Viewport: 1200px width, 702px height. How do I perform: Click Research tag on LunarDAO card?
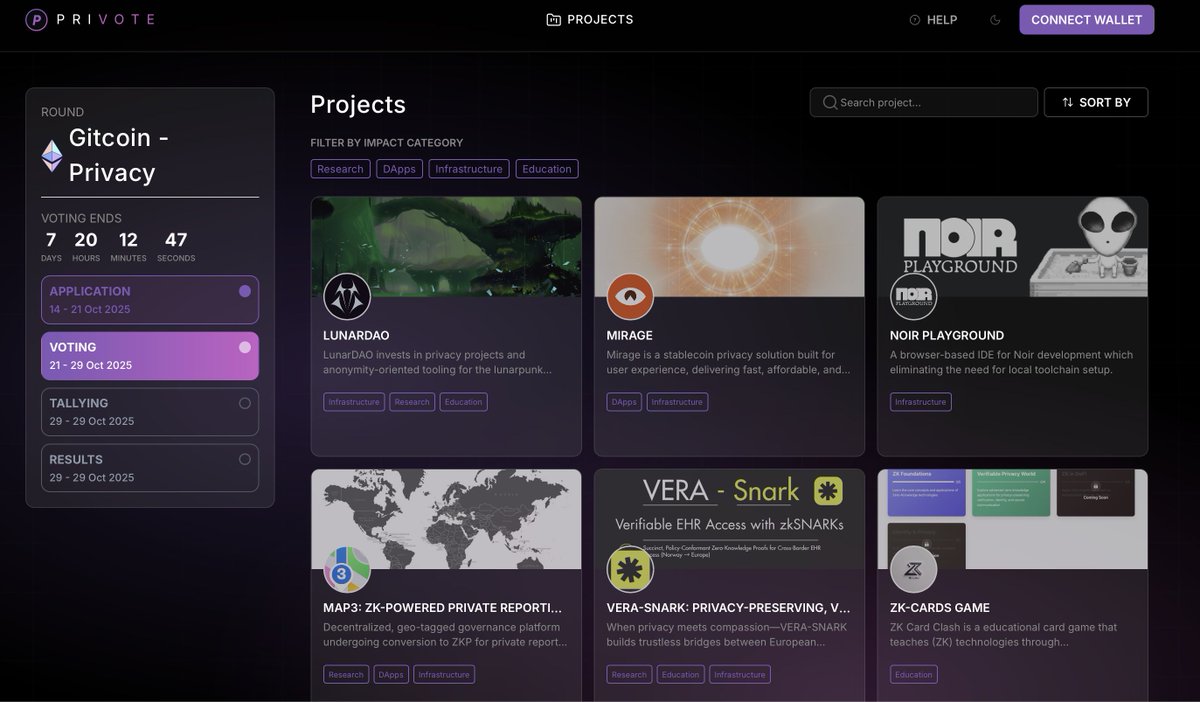tap(412, 402)
